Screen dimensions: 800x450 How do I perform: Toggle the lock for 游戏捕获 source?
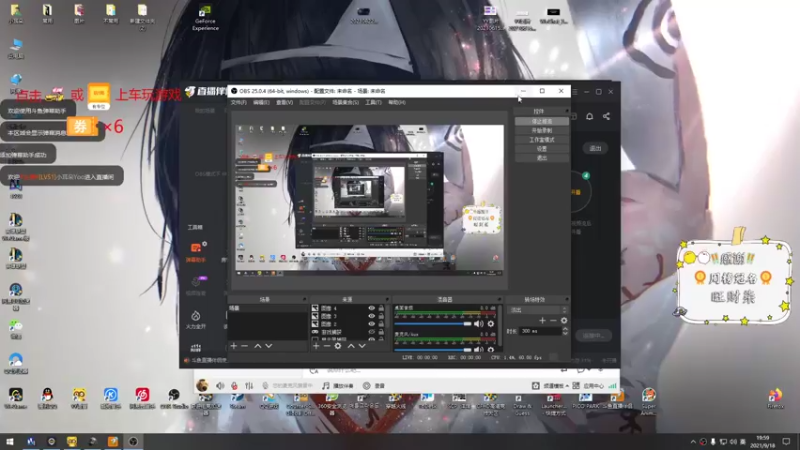point(381,332)
